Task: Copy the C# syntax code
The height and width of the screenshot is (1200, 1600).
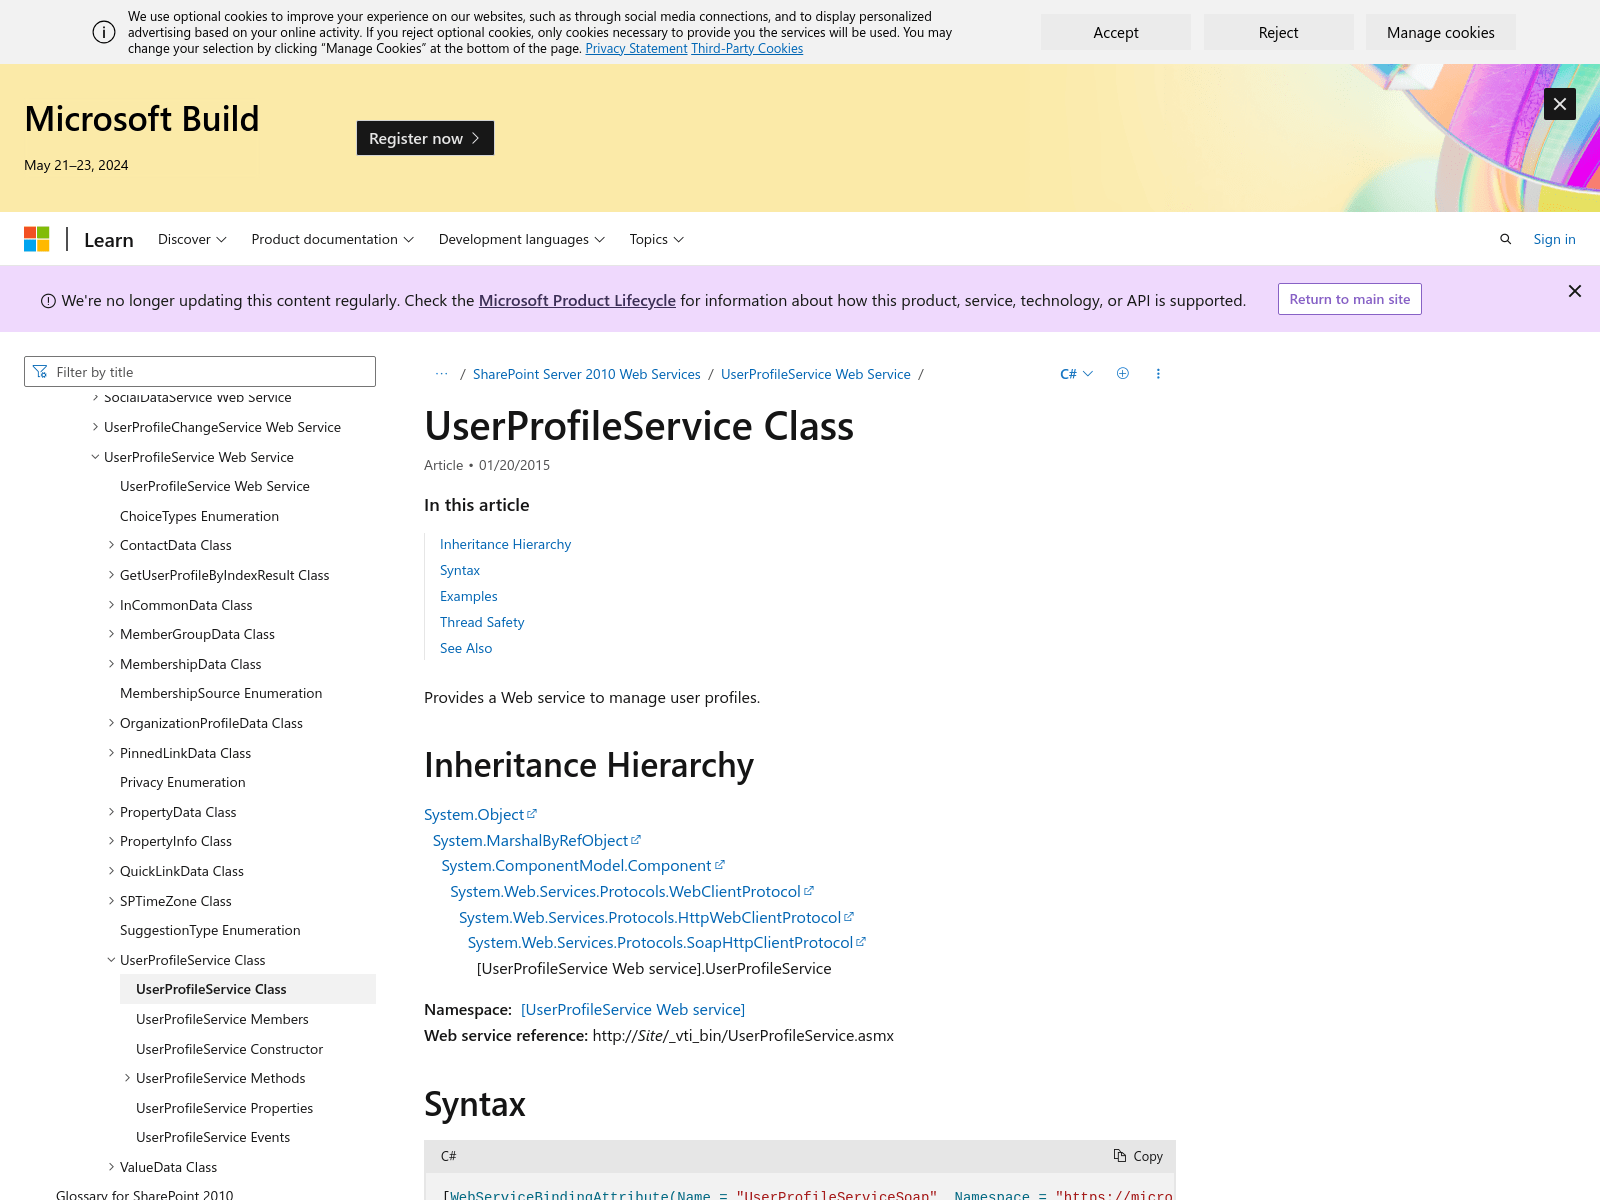Action: click(x=1138, y=1156)
